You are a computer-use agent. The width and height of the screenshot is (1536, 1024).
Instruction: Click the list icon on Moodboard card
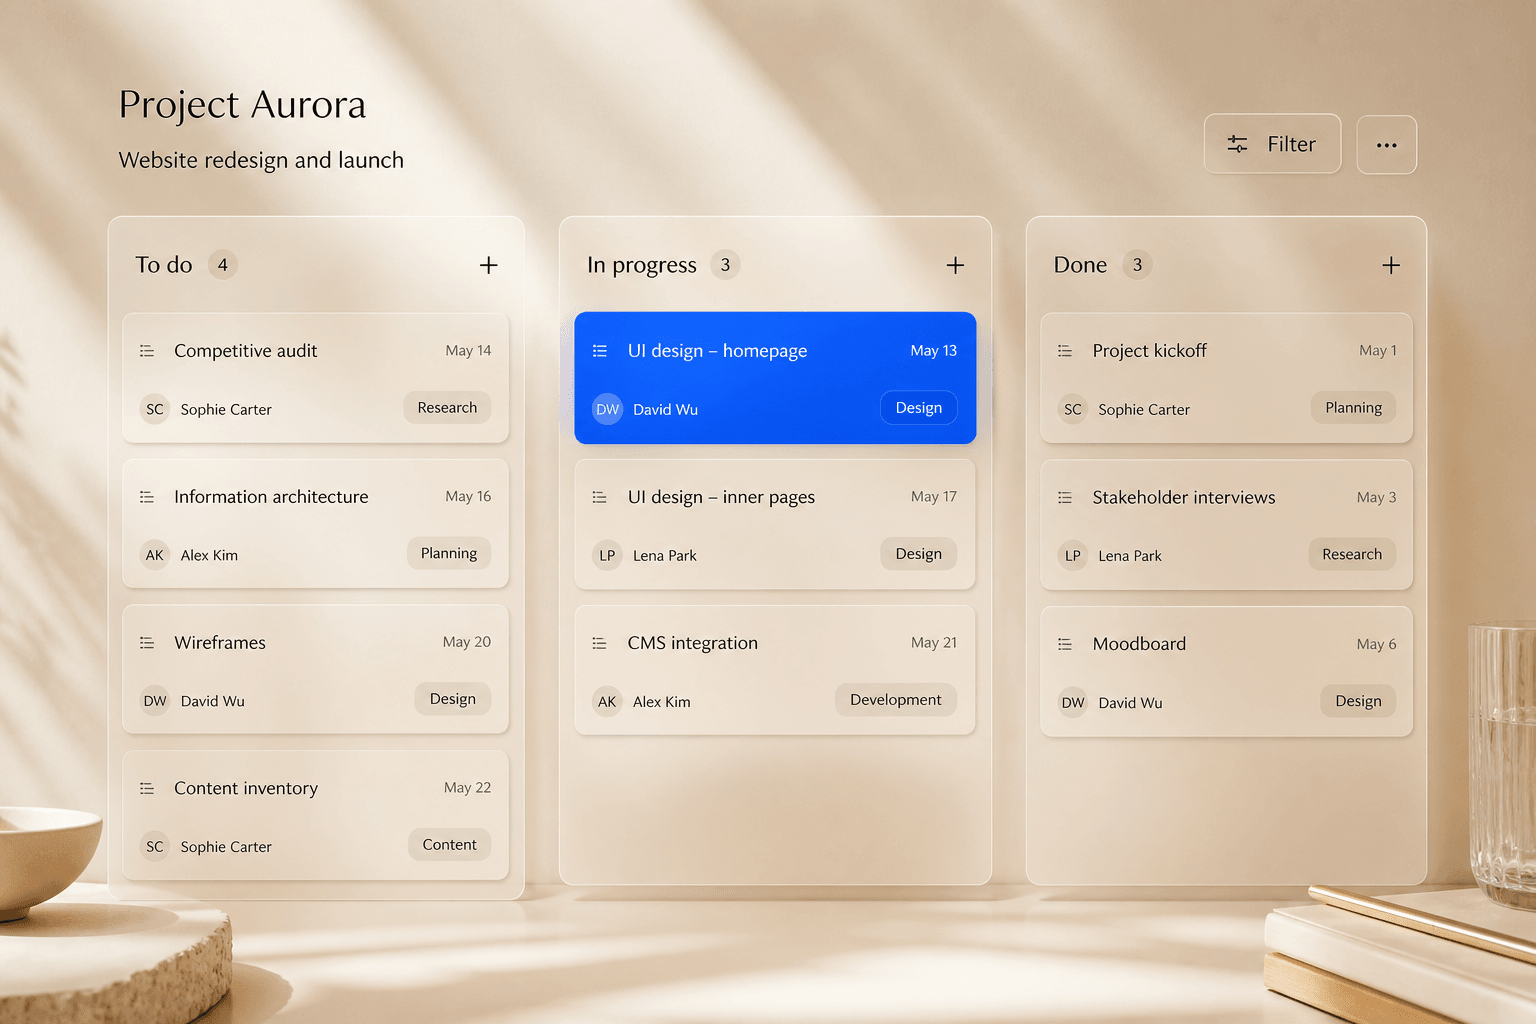(x=1065, y=644)
